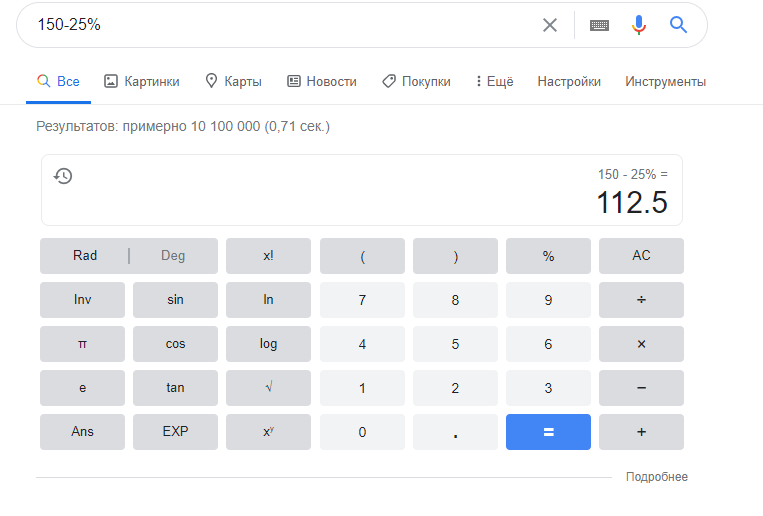Insert Euler's constant e
Screen dimensions: 763x516
[x=82, y=388]
